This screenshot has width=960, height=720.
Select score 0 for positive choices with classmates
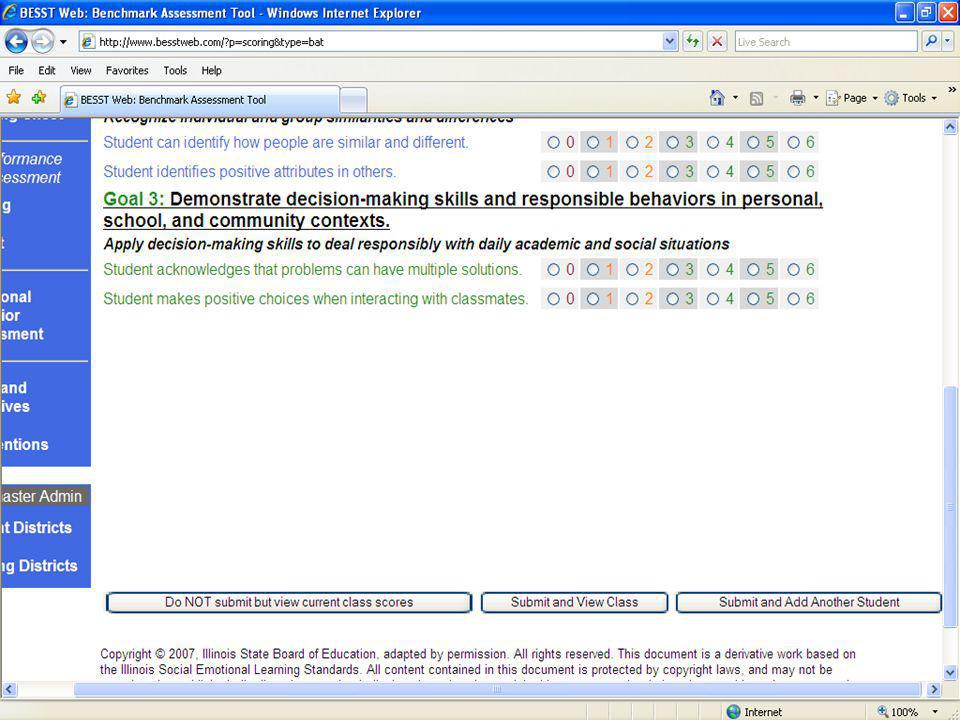[553, 299]
